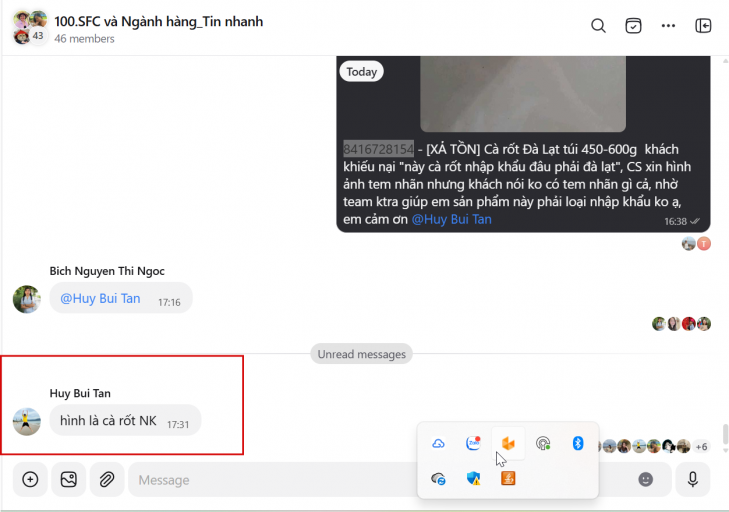Click the plus button beside message box
The image size is (729, 512).
click(30, 479)
